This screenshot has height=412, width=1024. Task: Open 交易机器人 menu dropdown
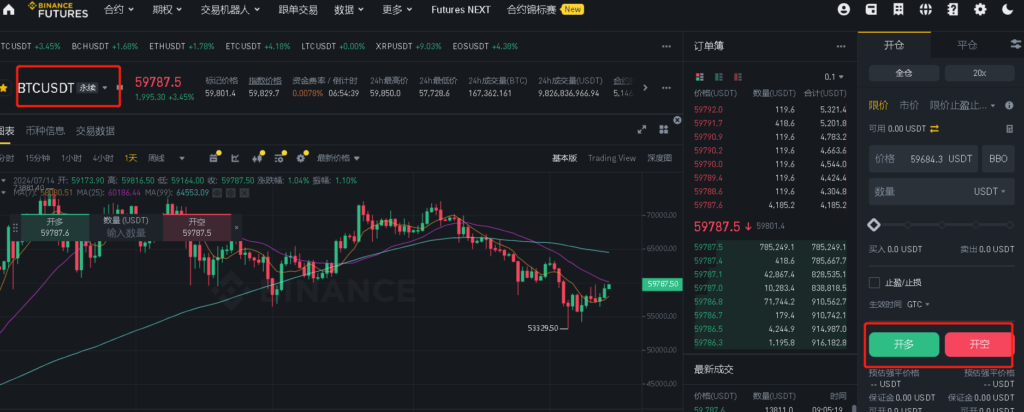230,10
